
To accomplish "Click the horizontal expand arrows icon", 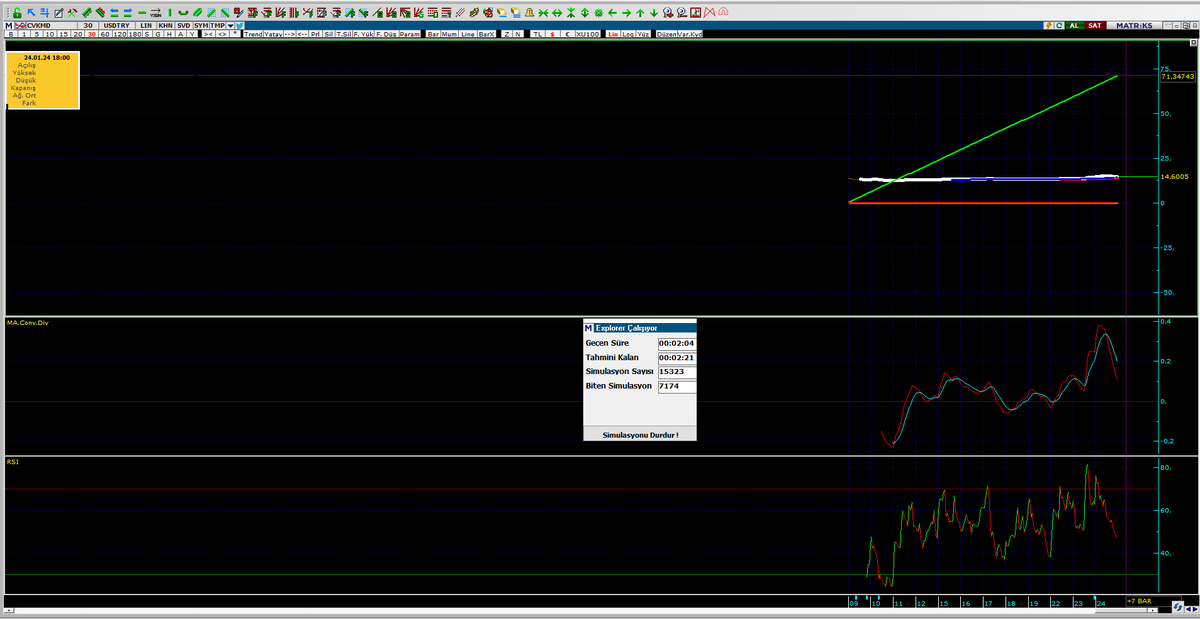I will pyautogui.click(x=557, y=13).
